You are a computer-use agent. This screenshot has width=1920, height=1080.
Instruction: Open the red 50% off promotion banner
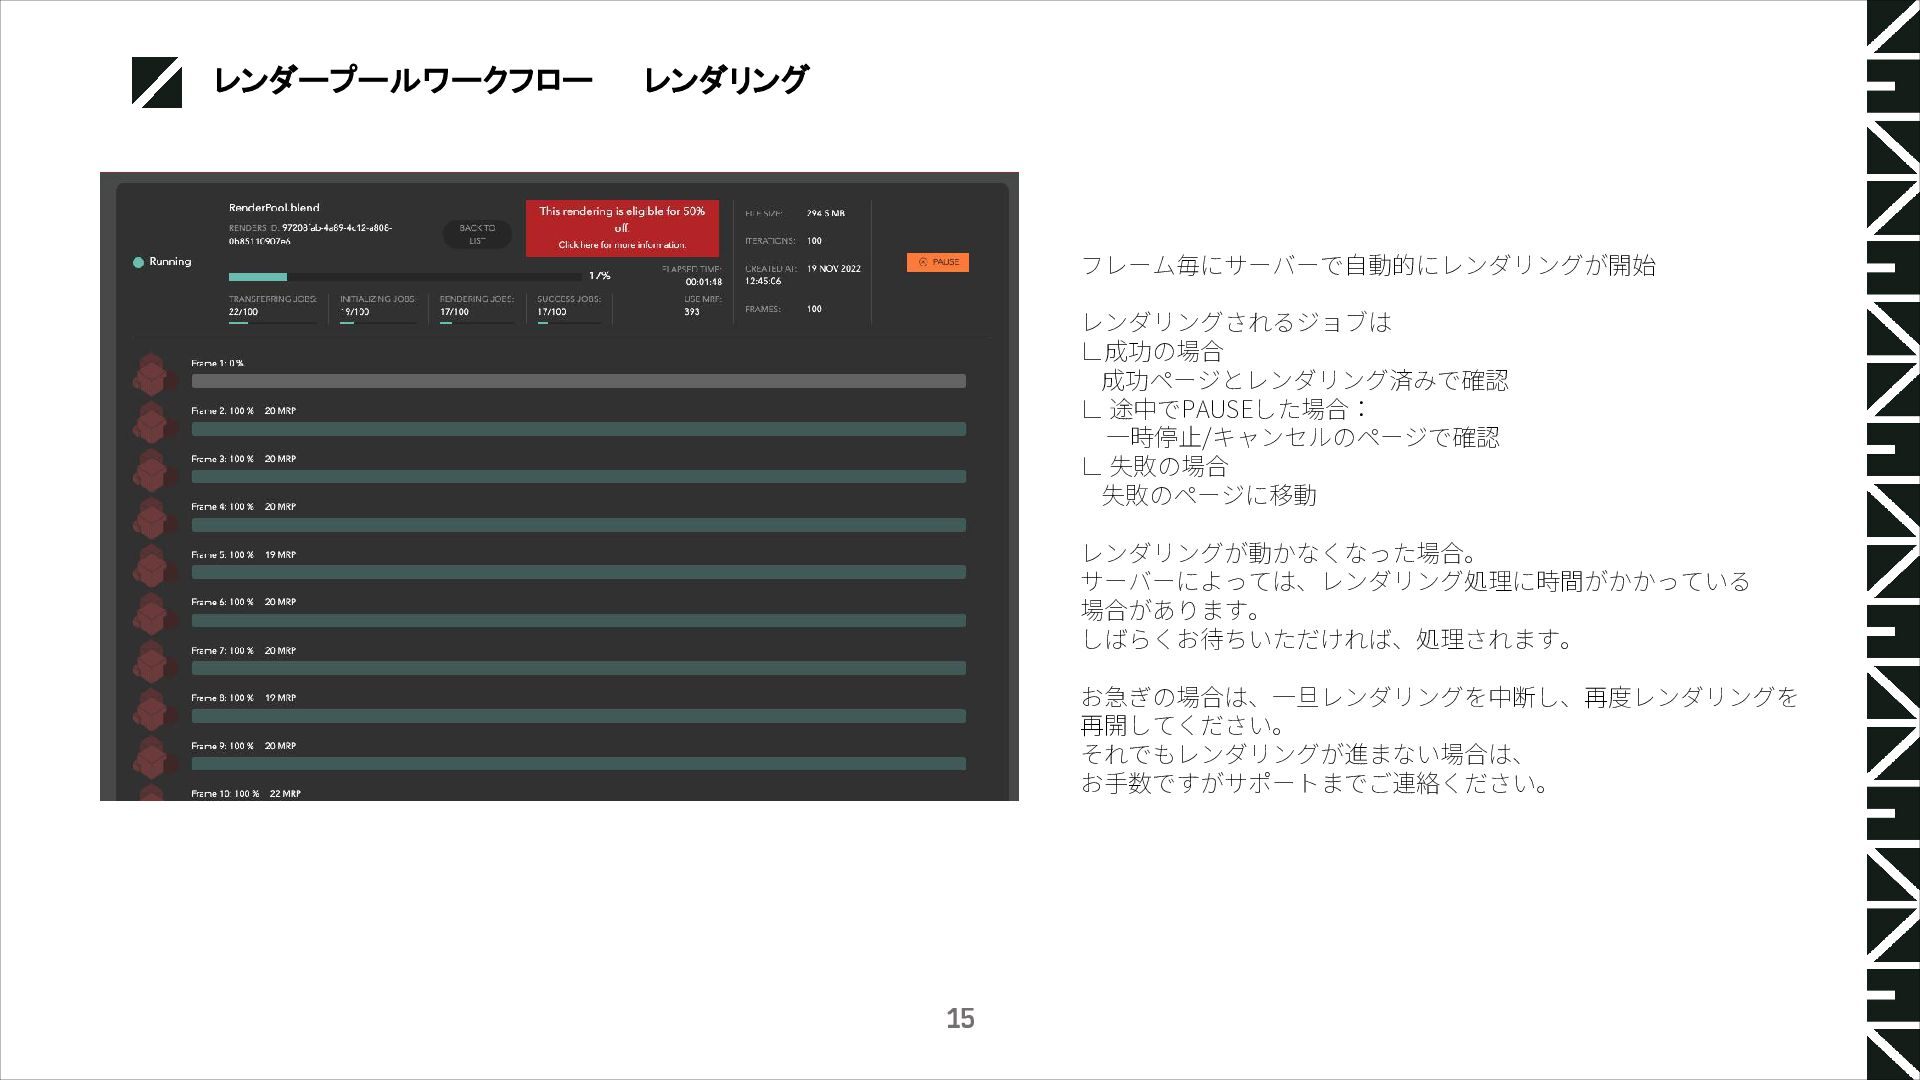coord(622,228)
